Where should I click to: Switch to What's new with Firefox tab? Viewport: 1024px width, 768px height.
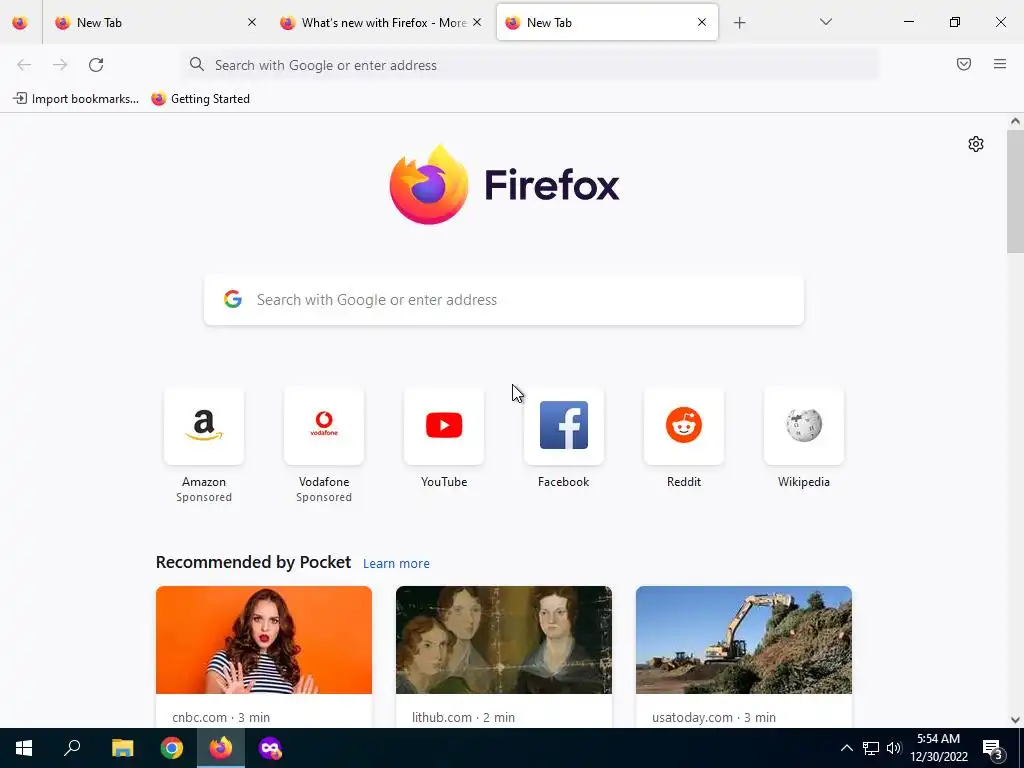pyautogui.click(x=381, y=22)
